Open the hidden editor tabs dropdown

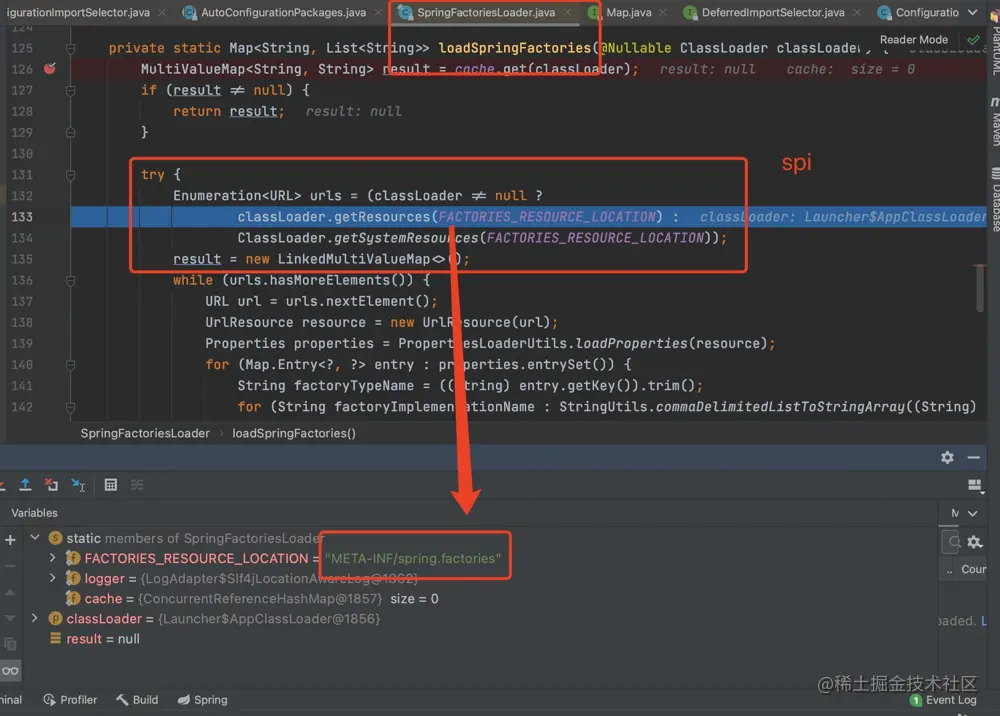(973, 12)
